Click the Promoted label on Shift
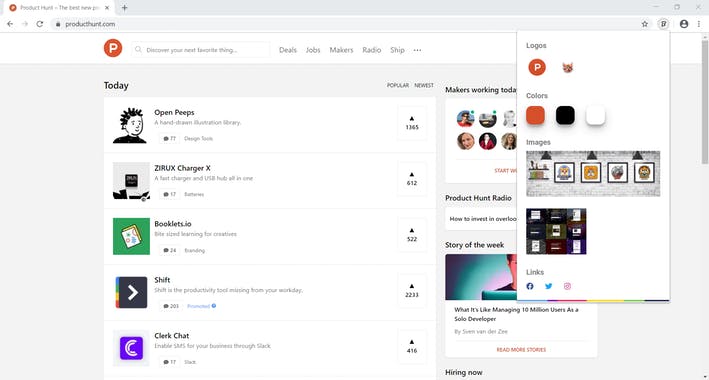Image resolution: width=709 pixels, height=380 pixels. (199, 306)
